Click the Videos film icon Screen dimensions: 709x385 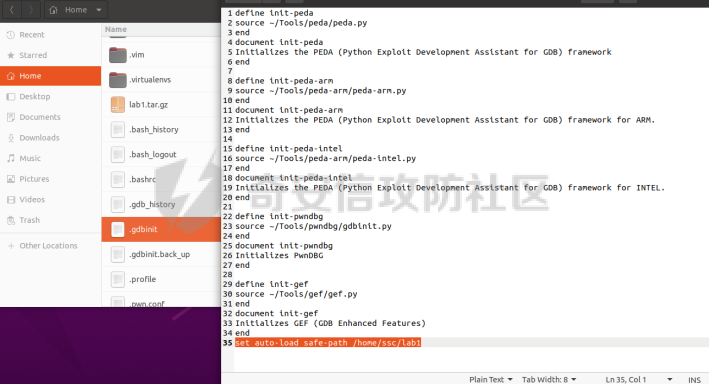click(11, 200)
